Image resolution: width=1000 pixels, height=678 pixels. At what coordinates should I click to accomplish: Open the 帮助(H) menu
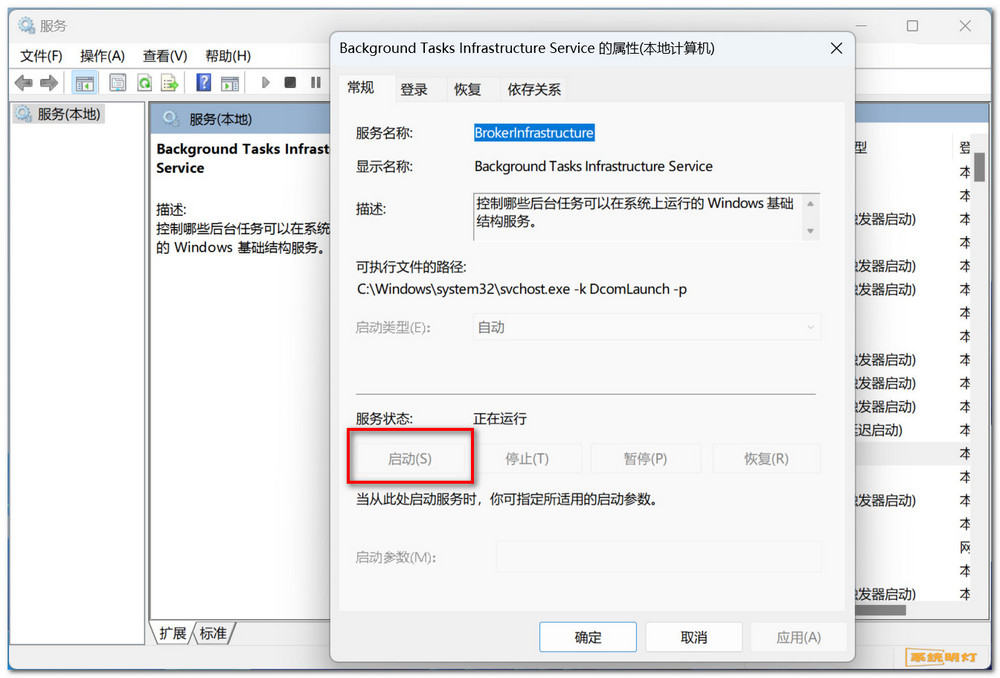(228, 56)
